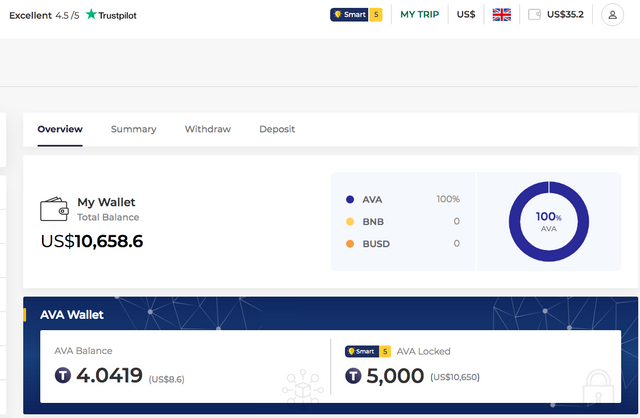The width and height of the screenshot is (640, 418).
Task: Click the Excellent 4.5/5 rating text
Action: pos(43,15)
